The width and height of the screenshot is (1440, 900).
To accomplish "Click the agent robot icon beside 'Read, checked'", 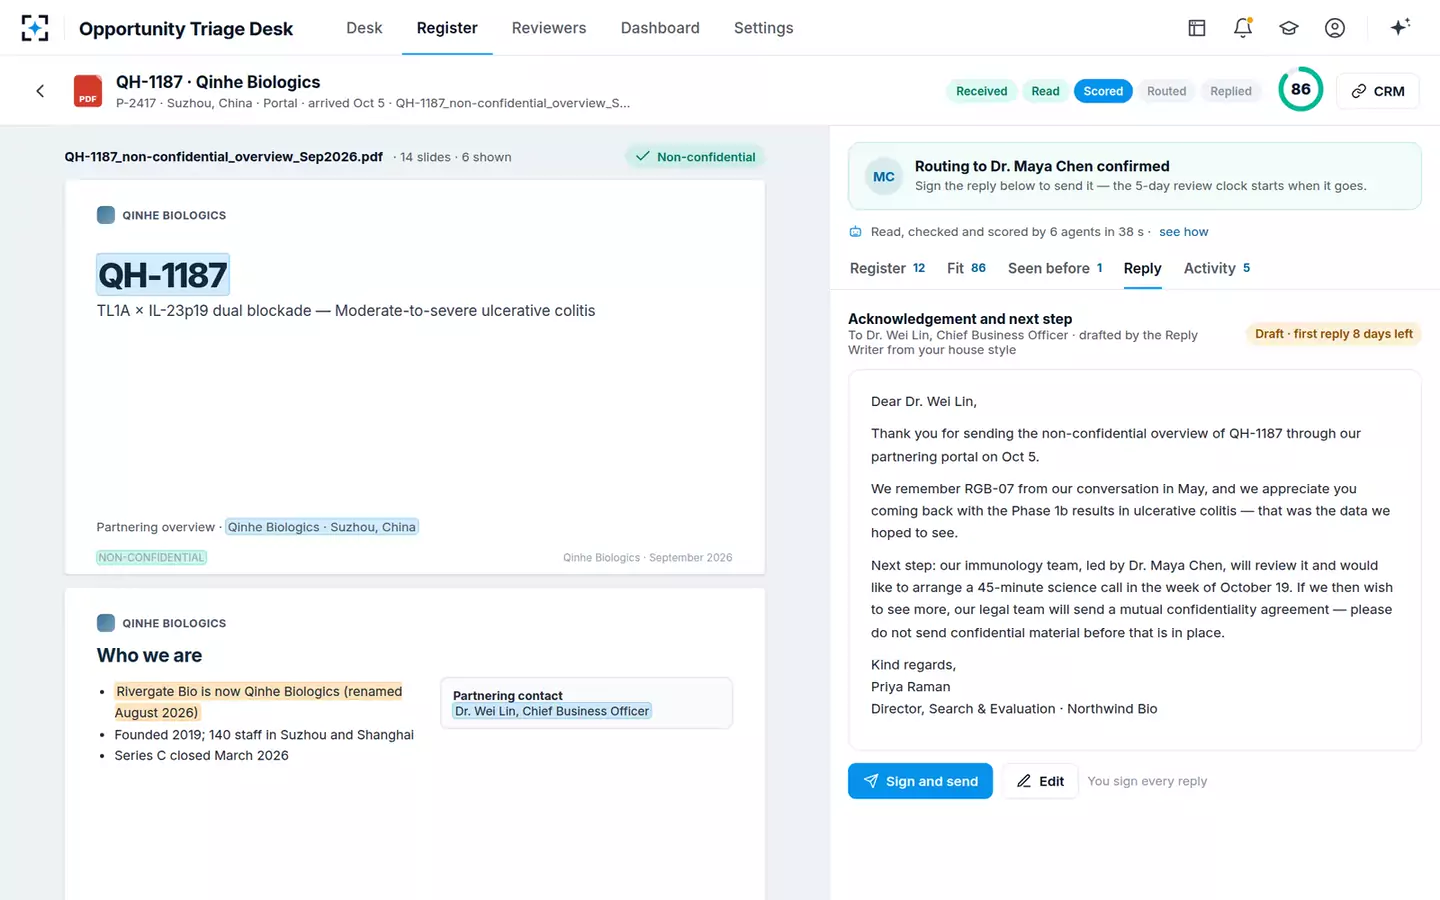I will (855, 232).
